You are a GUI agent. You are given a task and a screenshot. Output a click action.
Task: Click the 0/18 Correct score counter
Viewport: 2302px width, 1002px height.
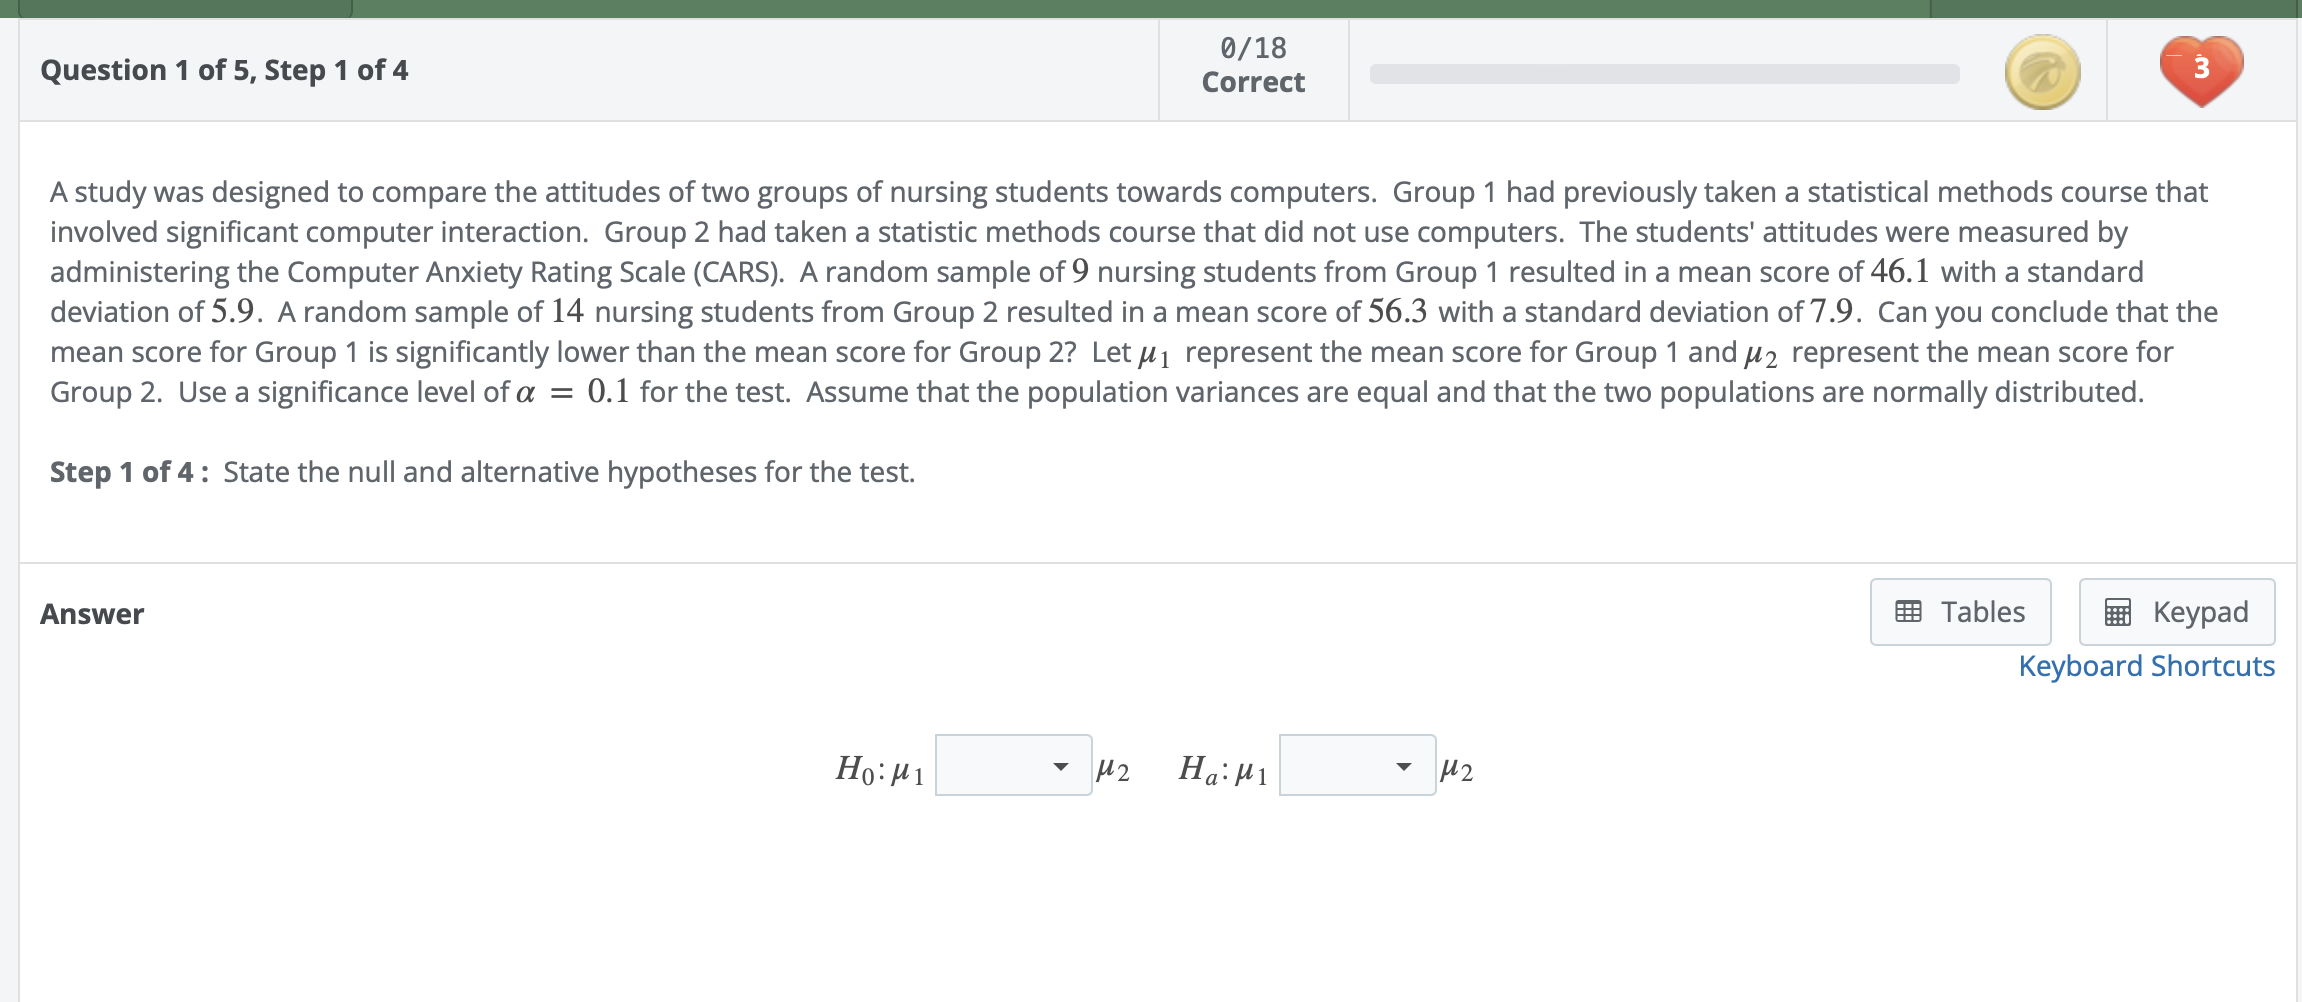tap(1253, 65)
